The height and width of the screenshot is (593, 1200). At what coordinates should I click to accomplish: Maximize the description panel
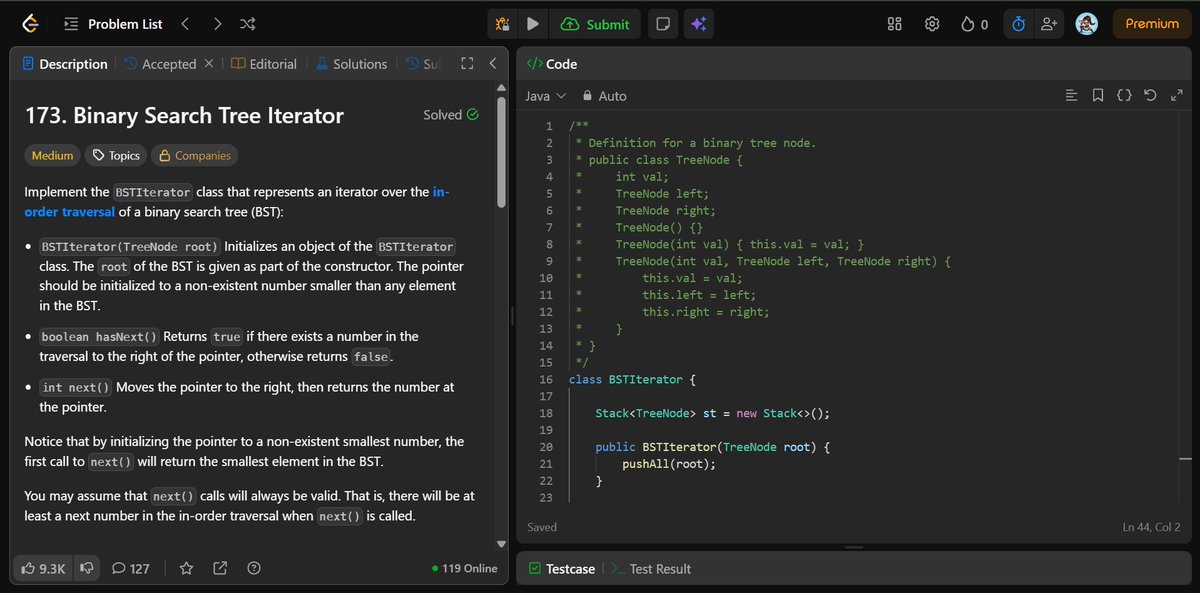point(466,64)
